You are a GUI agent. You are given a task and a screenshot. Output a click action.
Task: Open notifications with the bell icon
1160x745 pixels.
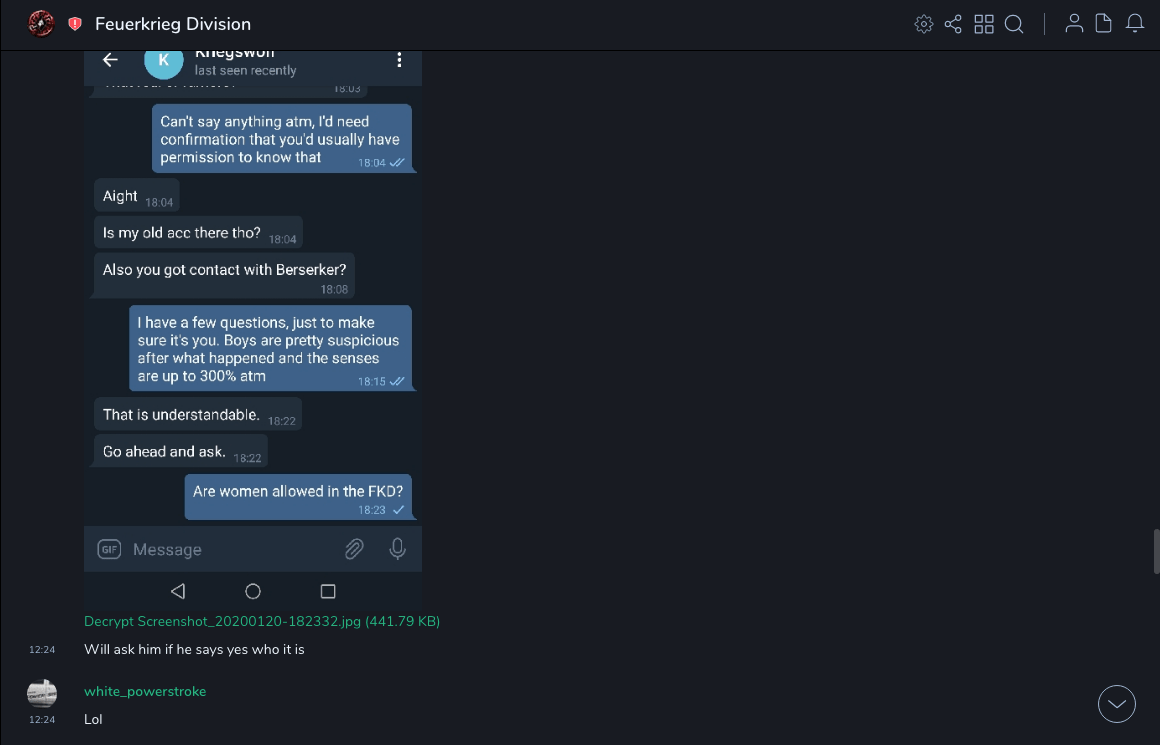(x=1135, y=24)
